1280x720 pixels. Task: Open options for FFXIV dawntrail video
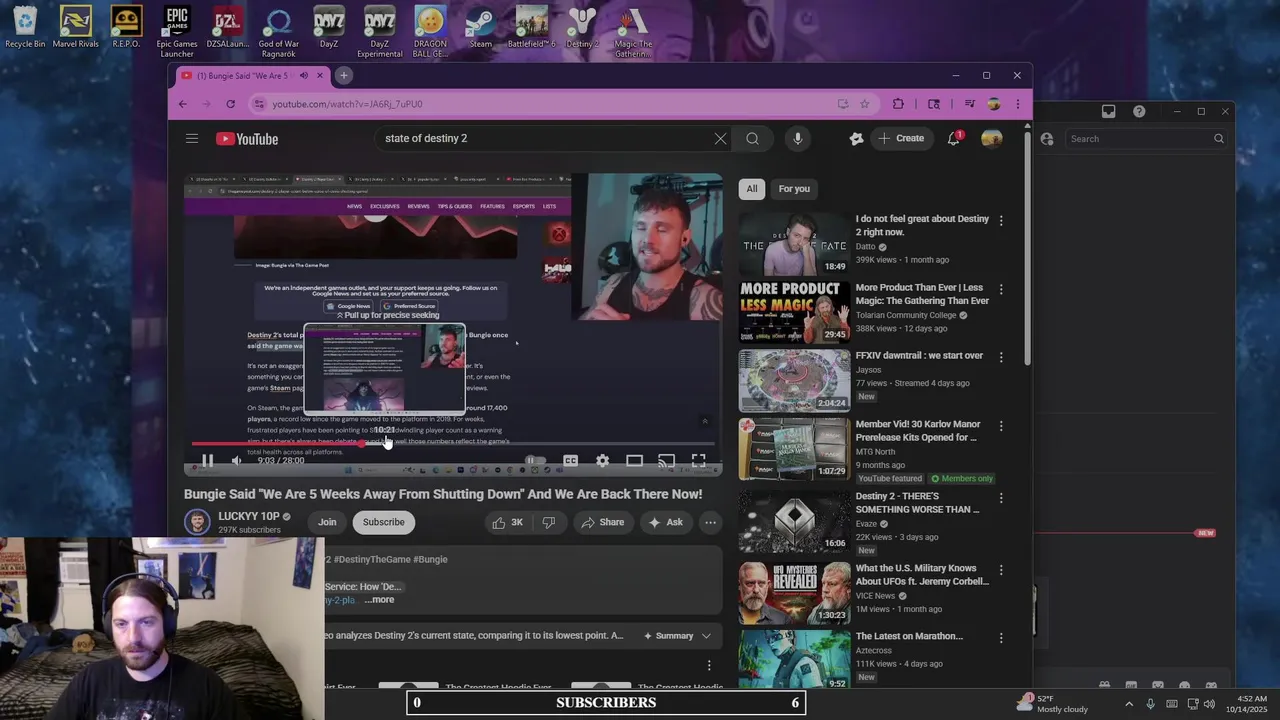[x=1001, y=357]
